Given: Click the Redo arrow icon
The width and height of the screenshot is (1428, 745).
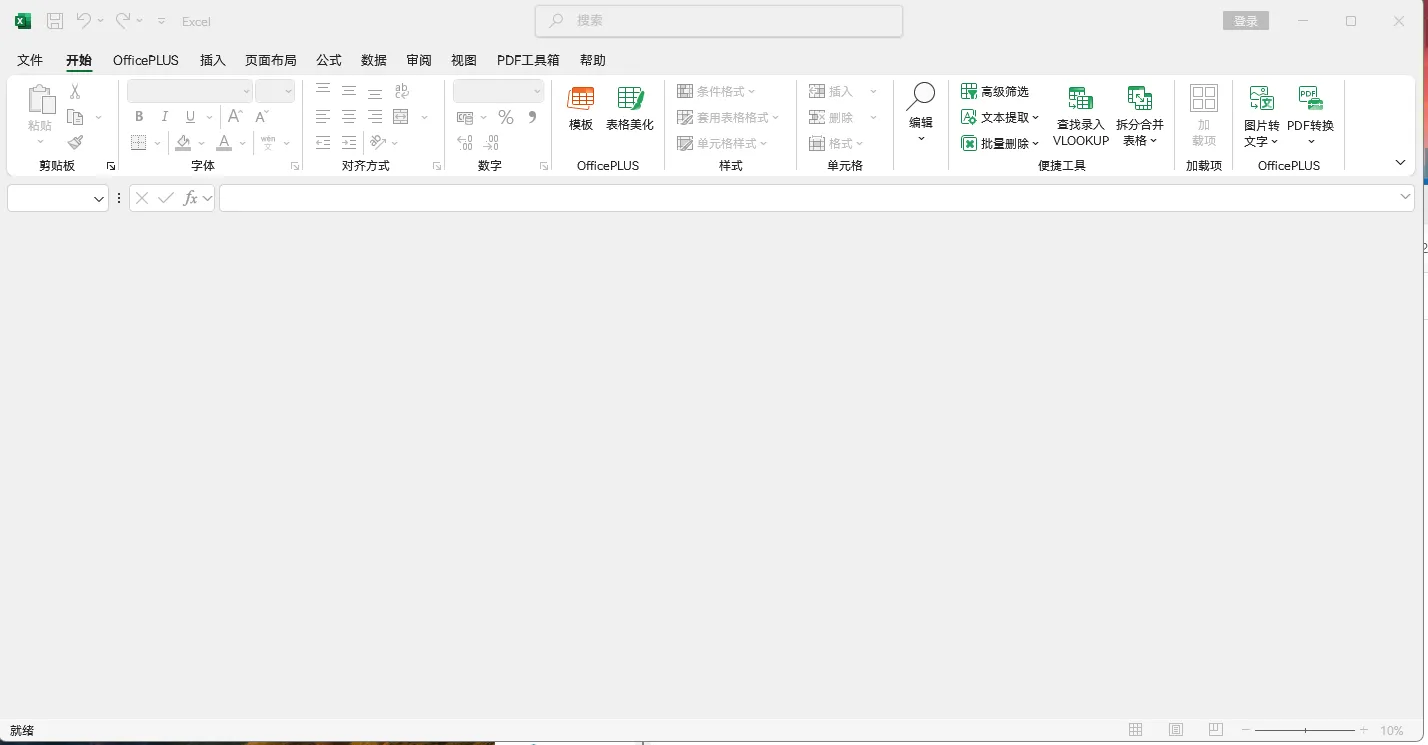Looking at the screenshot, I should point(123,21).
